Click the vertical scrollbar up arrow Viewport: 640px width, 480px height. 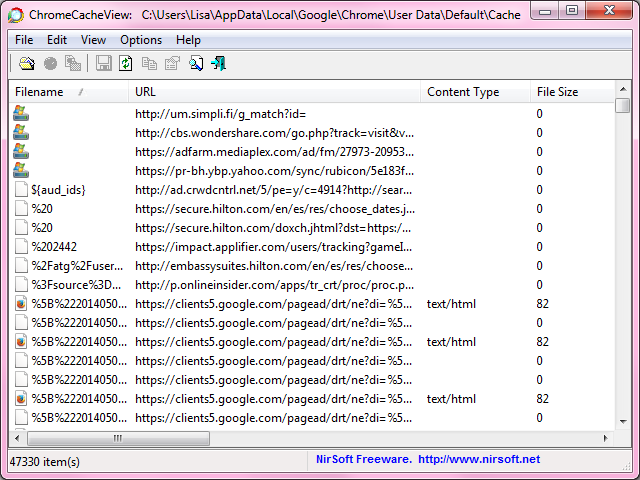(623, 89)
